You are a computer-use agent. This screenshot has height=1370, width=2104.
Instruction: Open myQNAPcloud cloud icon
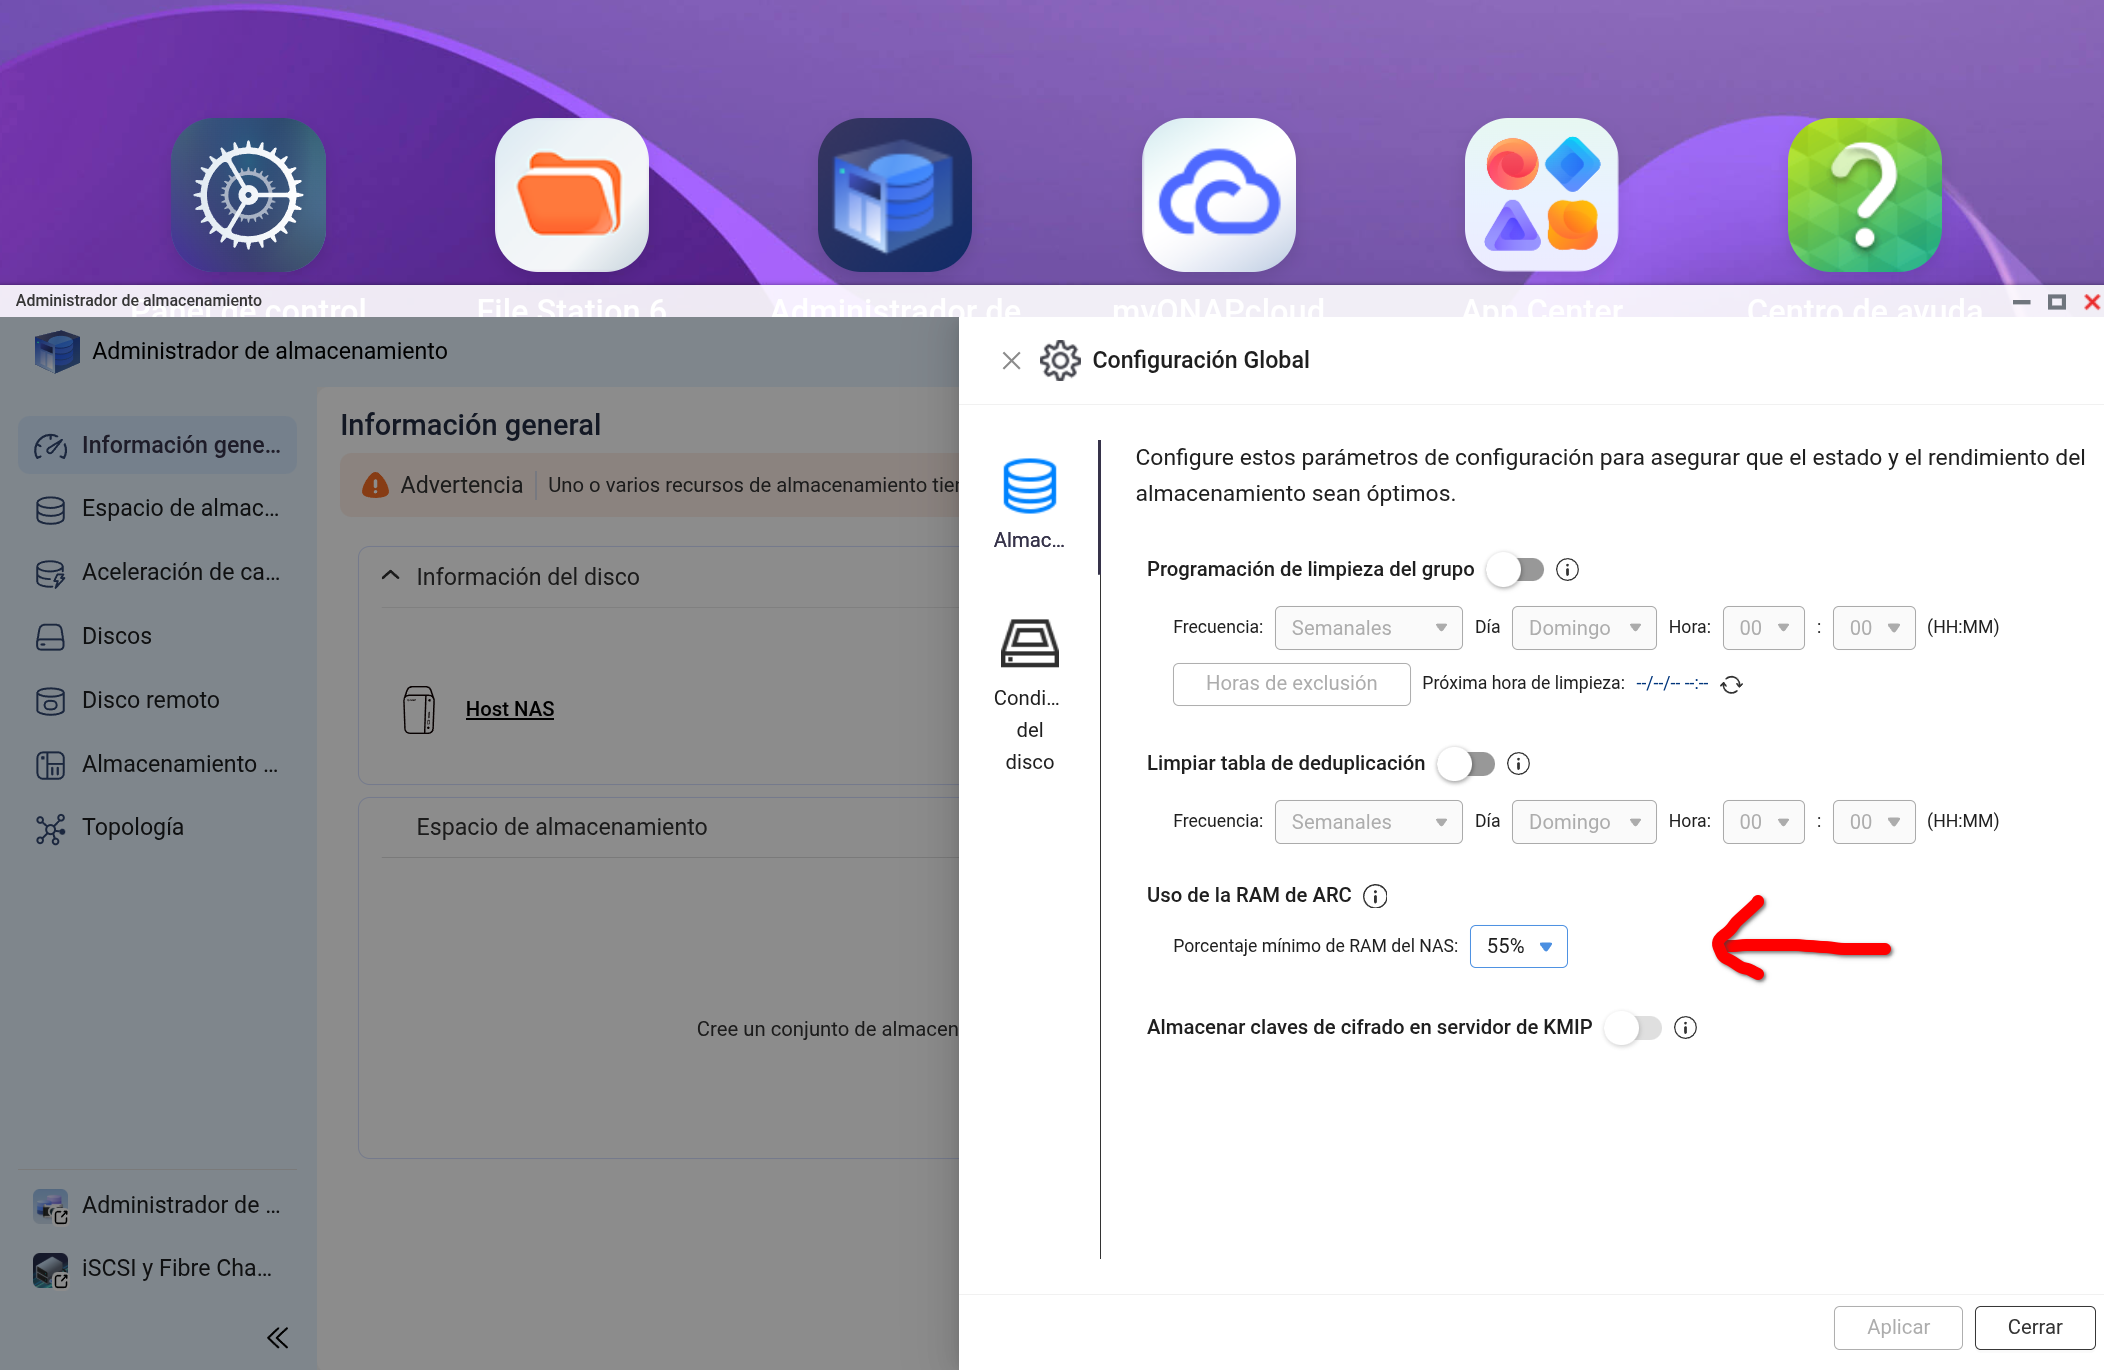(1218, 195)
